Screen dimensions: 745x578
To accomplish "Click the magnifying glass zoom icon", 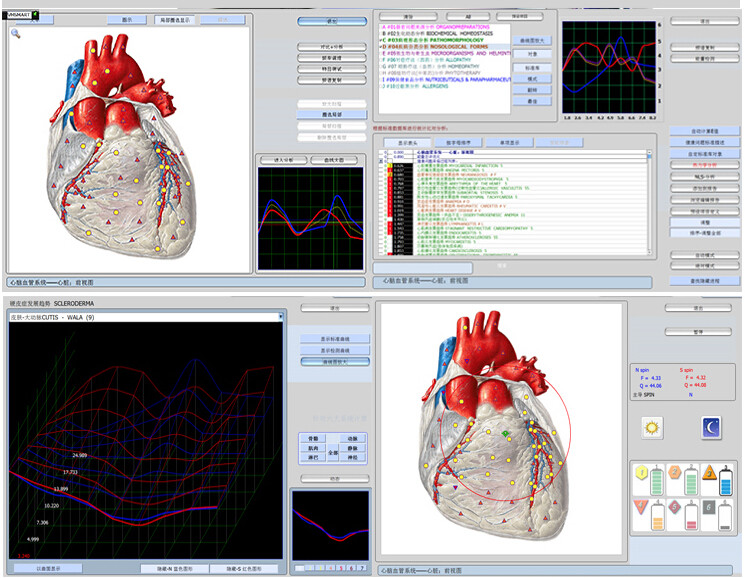I will [16, 33].
